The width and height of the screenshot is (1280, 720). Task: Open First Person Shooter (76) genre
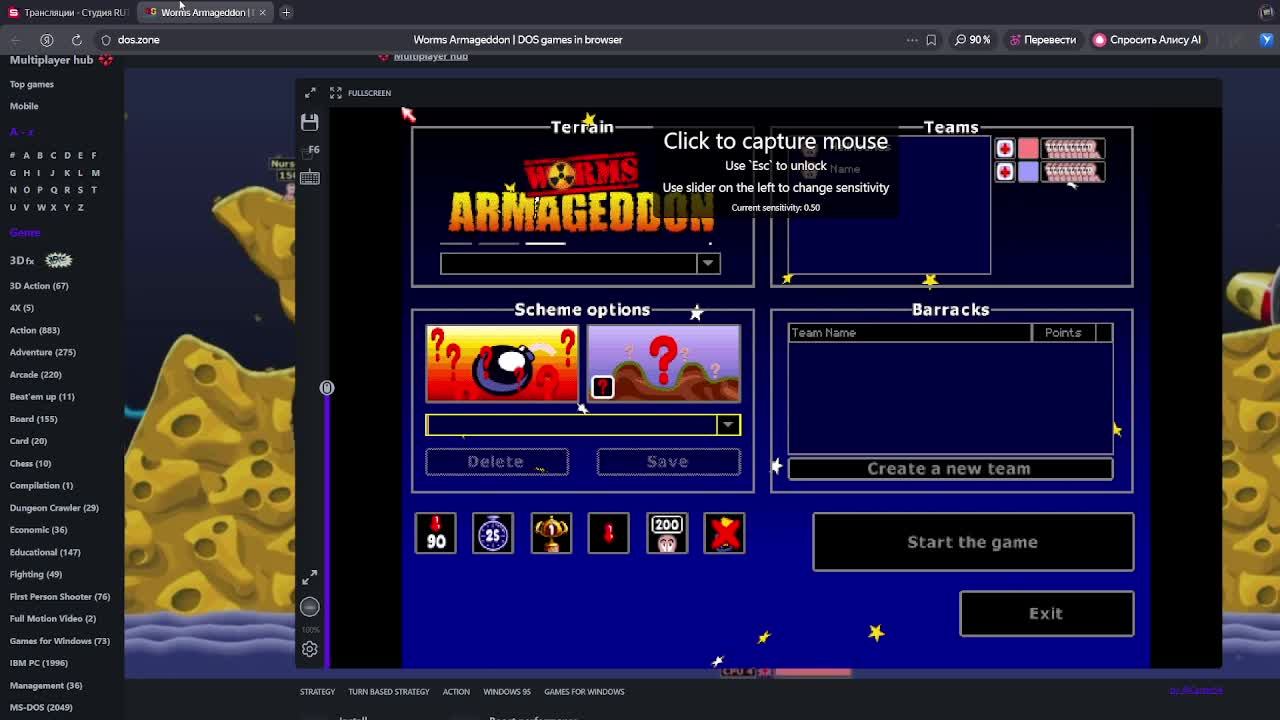pyautogui.click(x=60, y=597)
